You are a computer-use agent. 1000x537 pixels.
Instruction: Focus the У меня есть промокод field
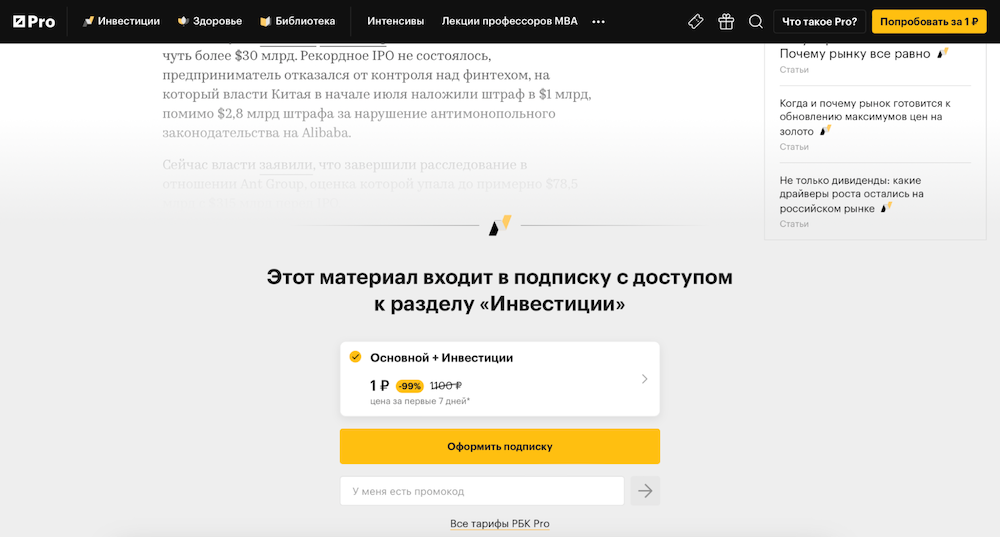point(482,491)
